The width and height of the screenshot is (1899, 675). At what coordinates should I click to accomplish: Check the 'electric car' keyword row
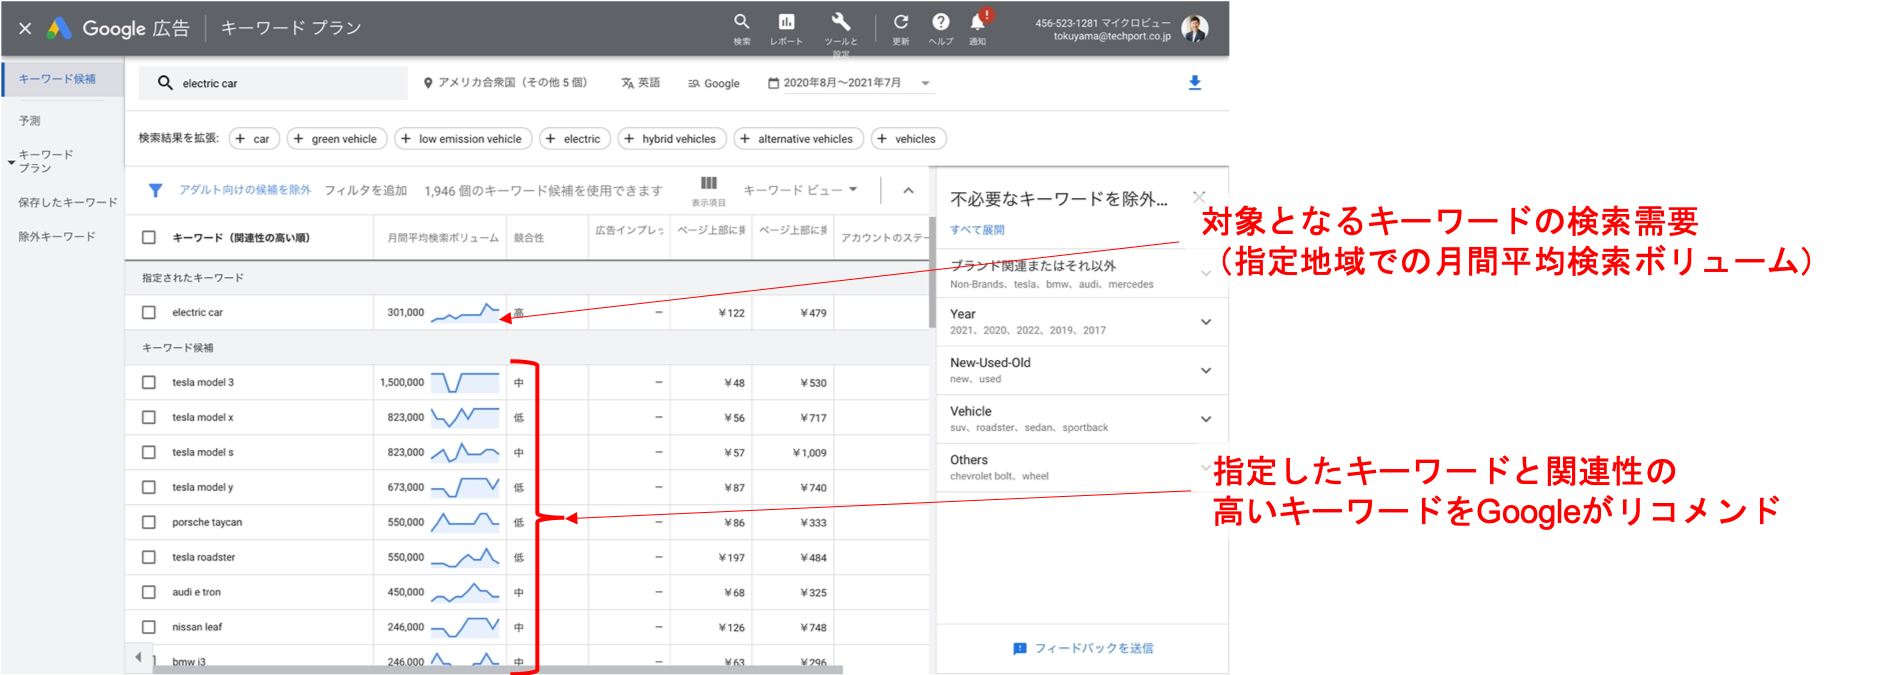pos(149,312)
